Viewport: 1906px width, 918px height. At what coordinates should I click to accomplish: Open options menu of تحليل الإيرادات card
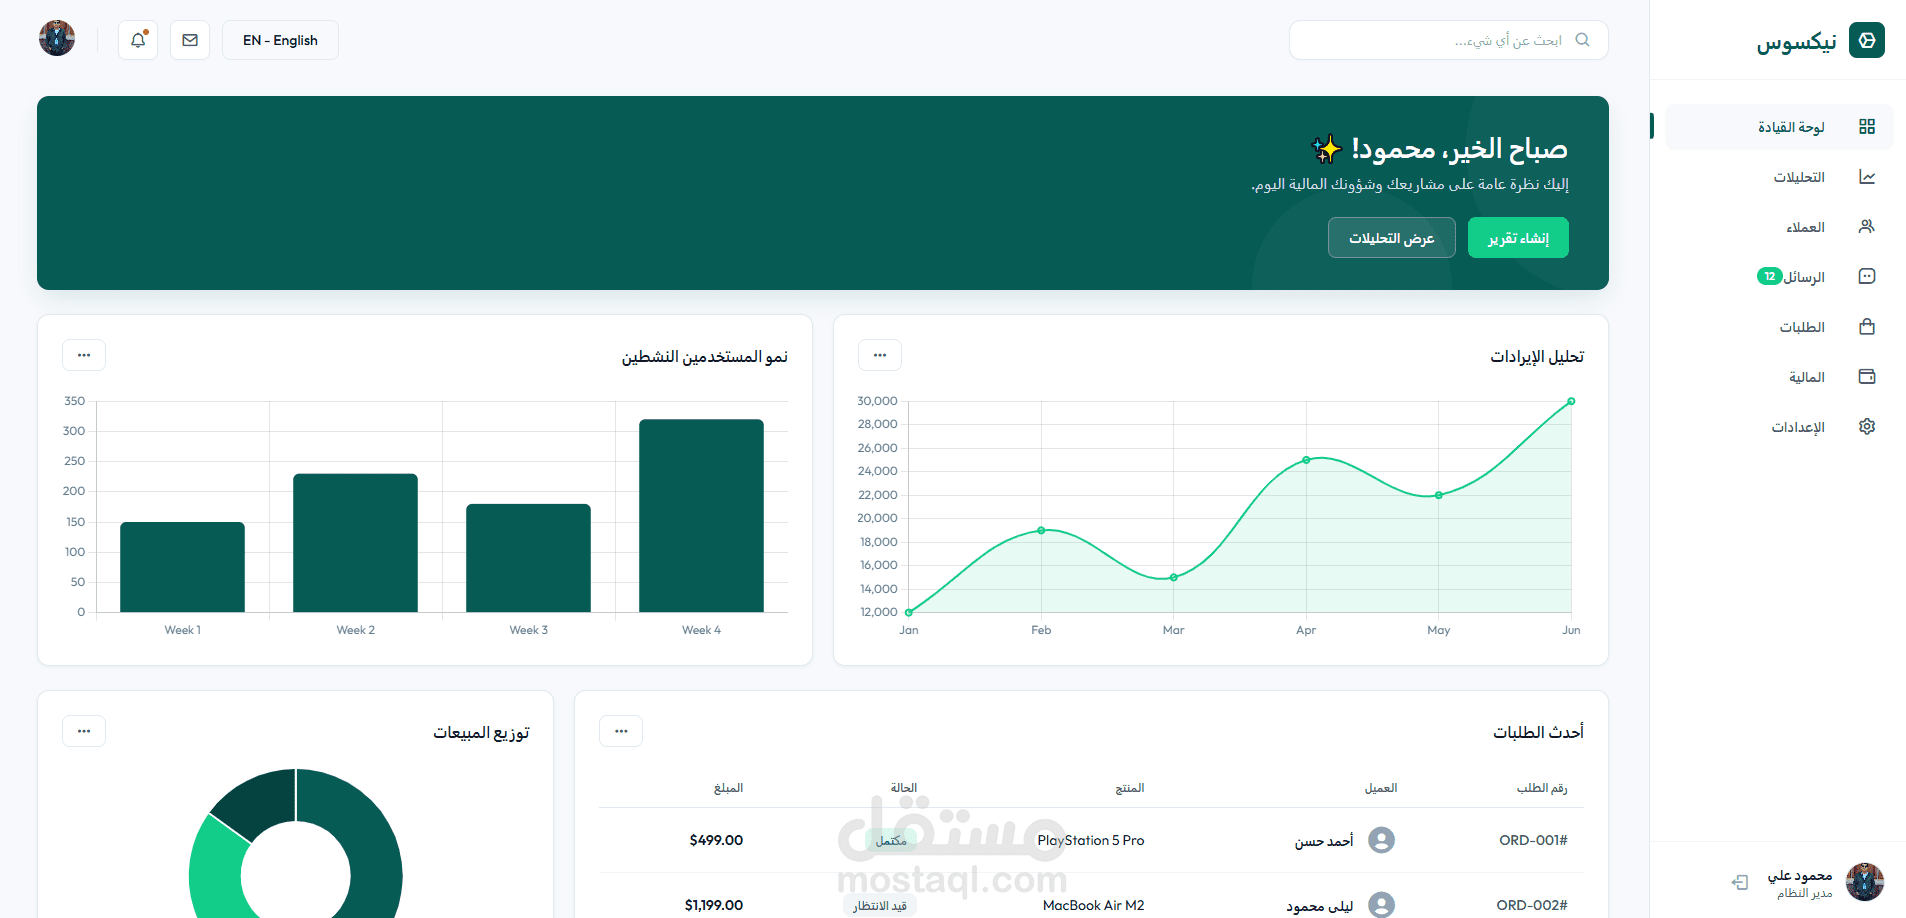click(x=880, y=355)
